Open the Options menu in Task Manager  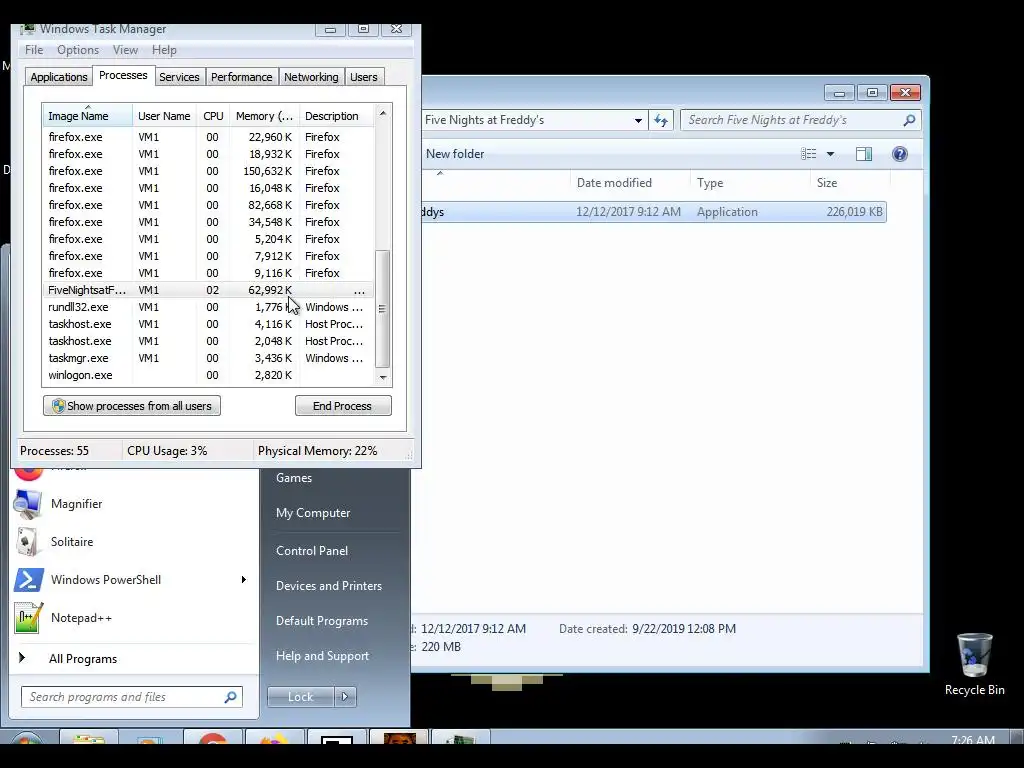click(x=78, y=50)
